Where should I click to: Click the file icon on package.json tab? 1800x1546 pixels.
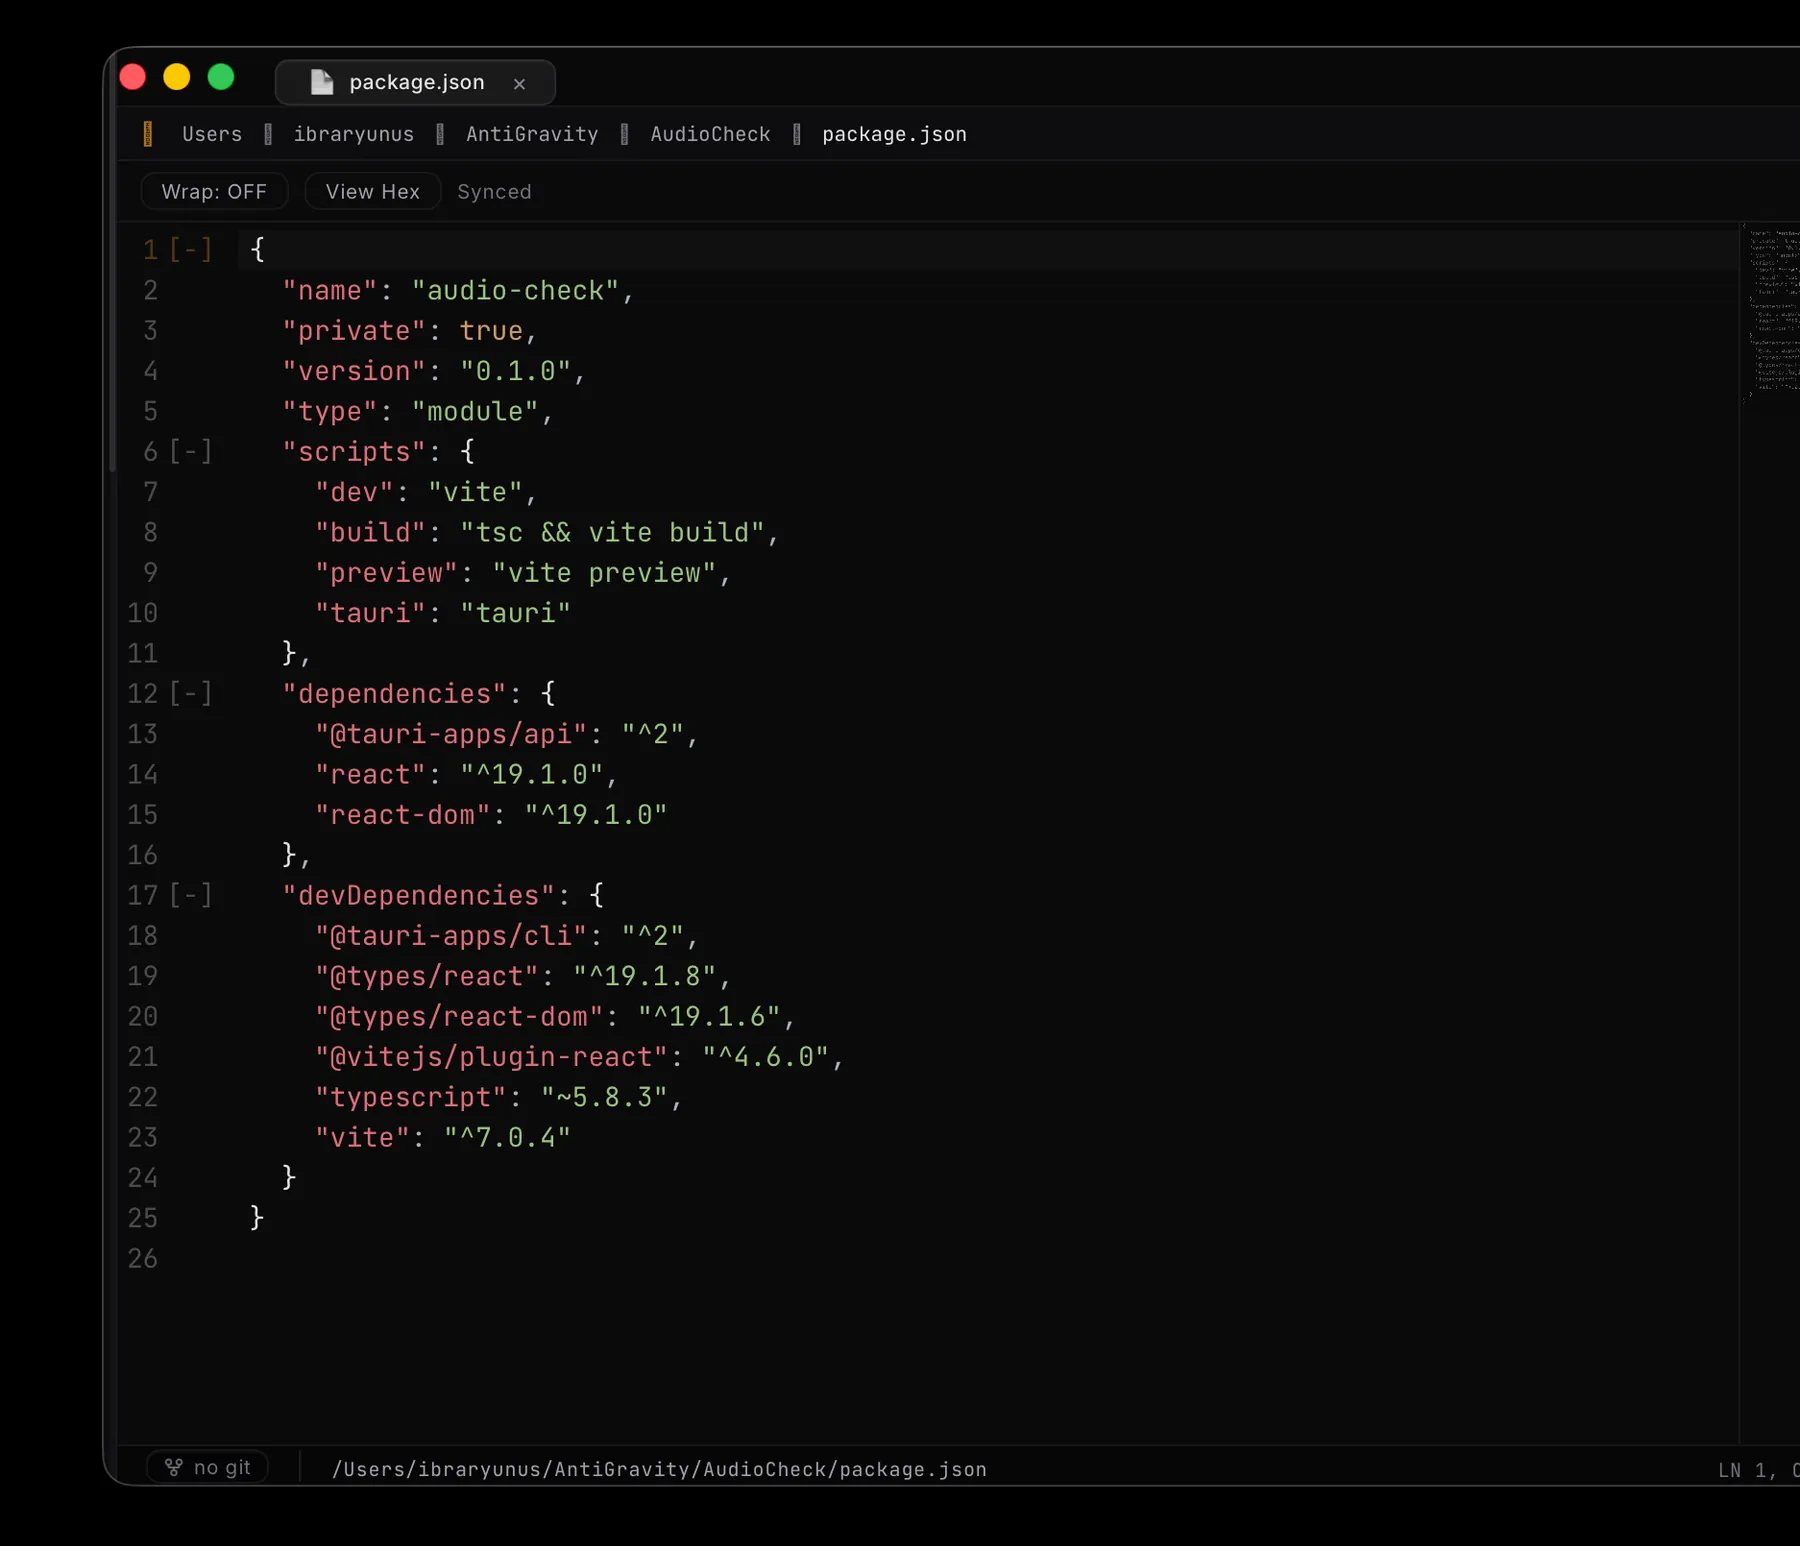point(322,82)
